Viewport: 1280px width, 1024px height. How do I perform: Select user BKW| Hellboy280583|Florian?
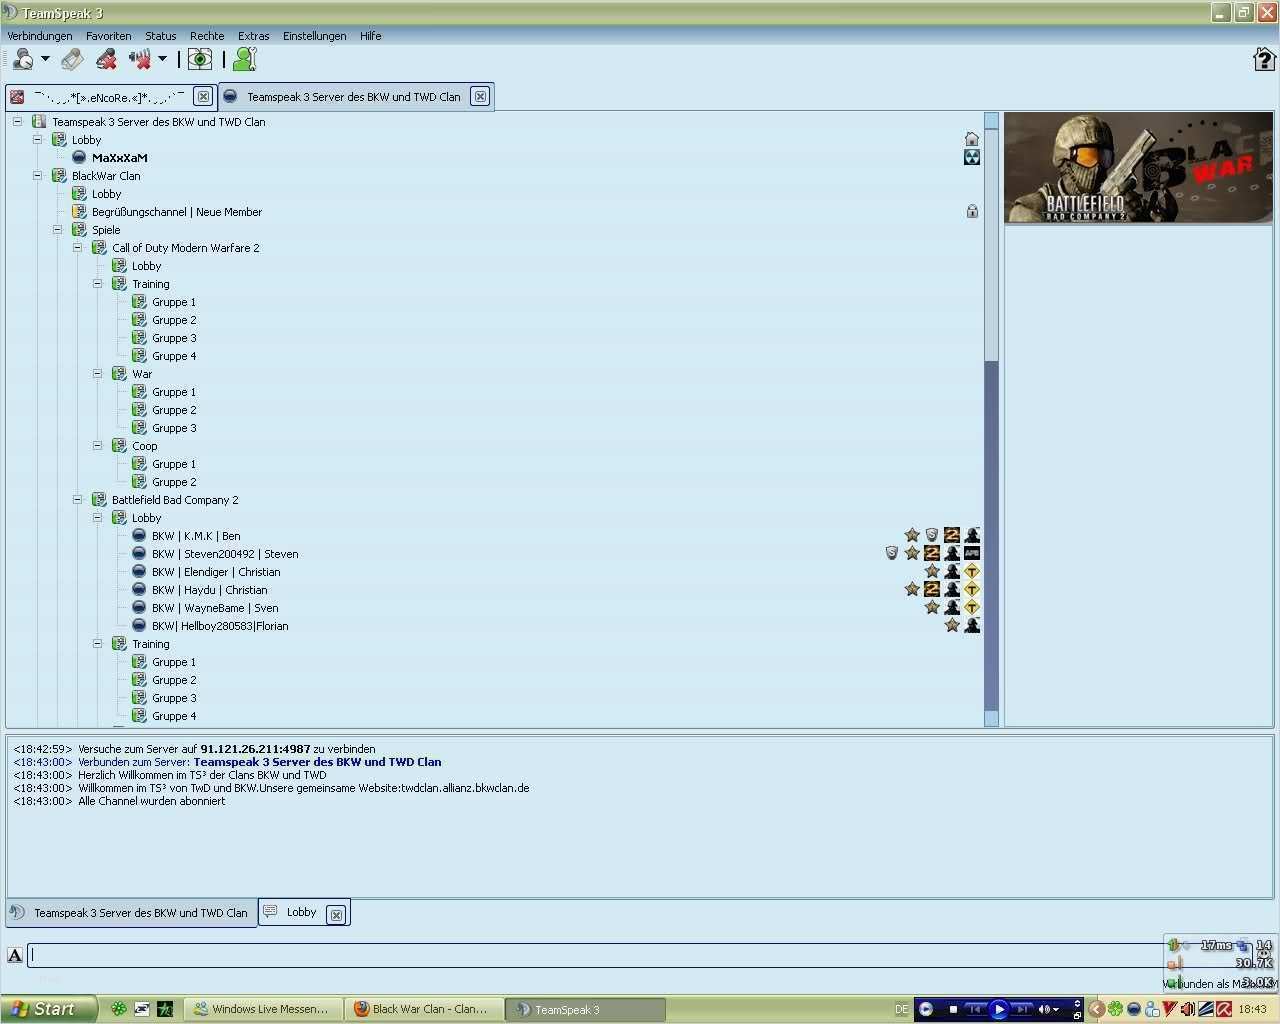pos(220,626)
